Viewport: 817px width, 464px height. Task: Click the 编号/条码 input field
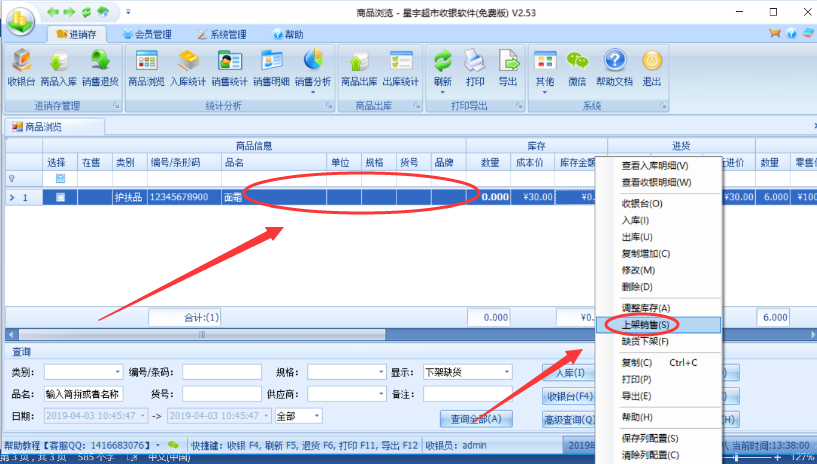(x=221, y=372)
